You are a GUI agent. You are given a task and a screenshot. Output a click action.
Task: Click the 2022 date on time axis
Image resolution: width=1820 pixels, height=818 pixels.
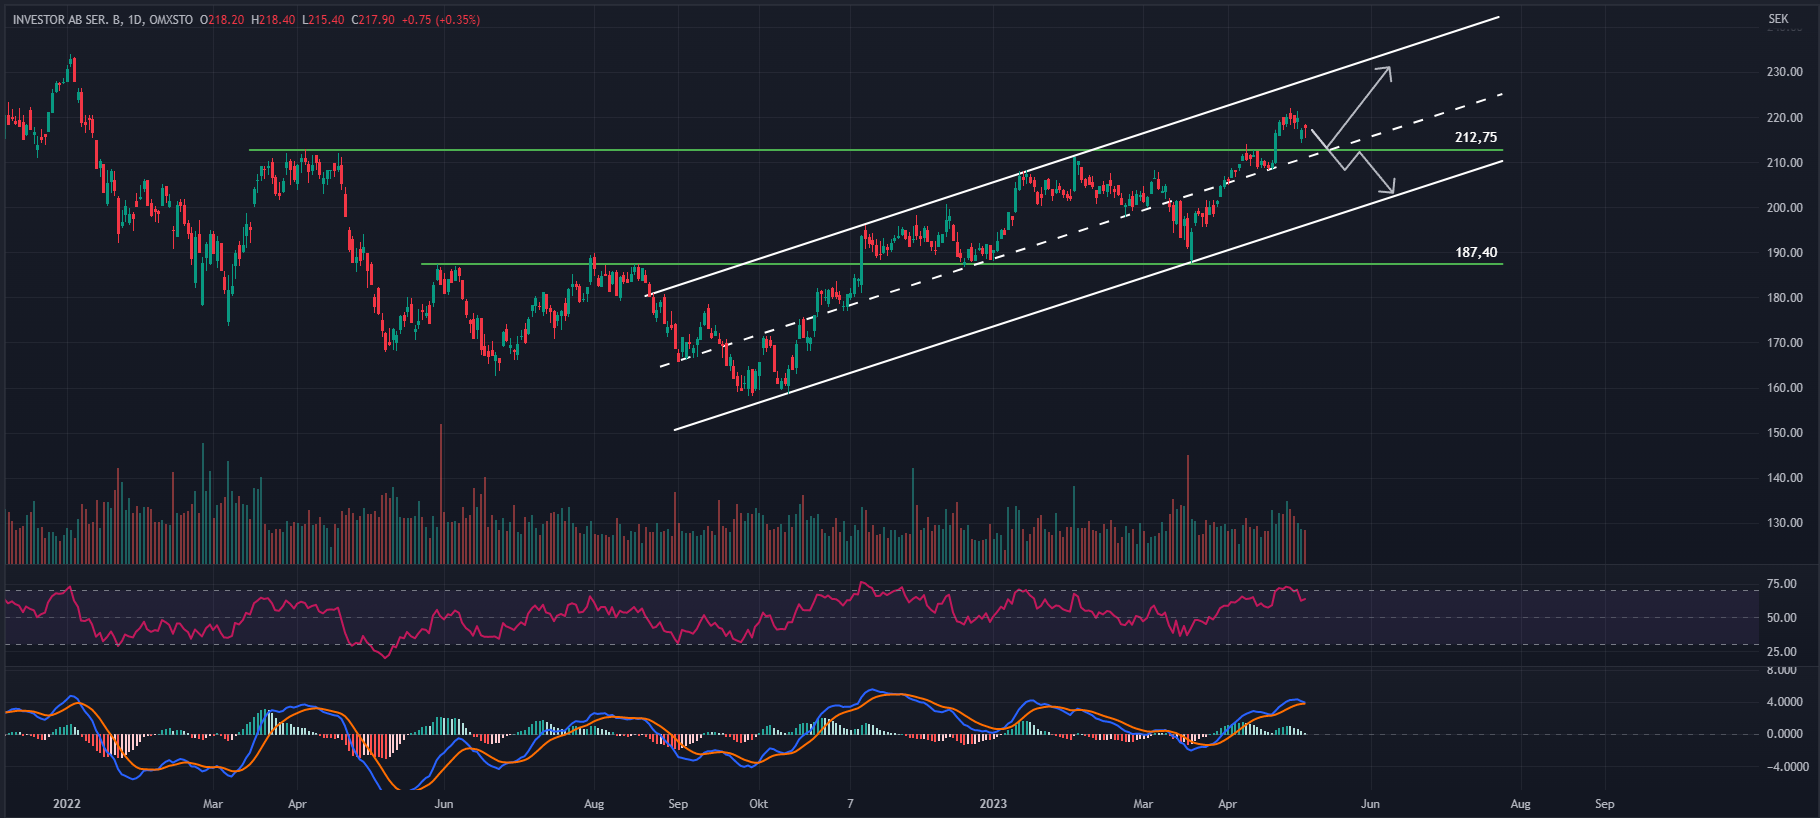[x=67, y=804]
